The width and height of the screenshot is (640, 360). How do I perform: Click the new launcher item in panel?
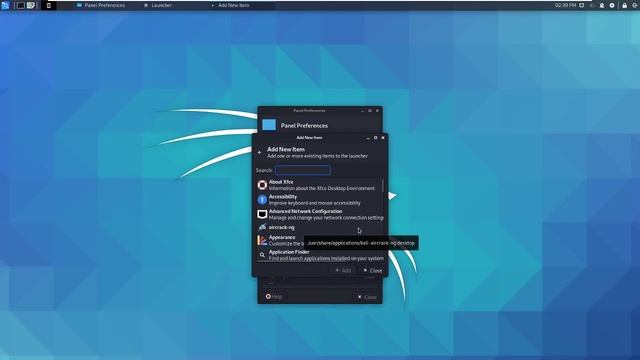click(49, 5)
